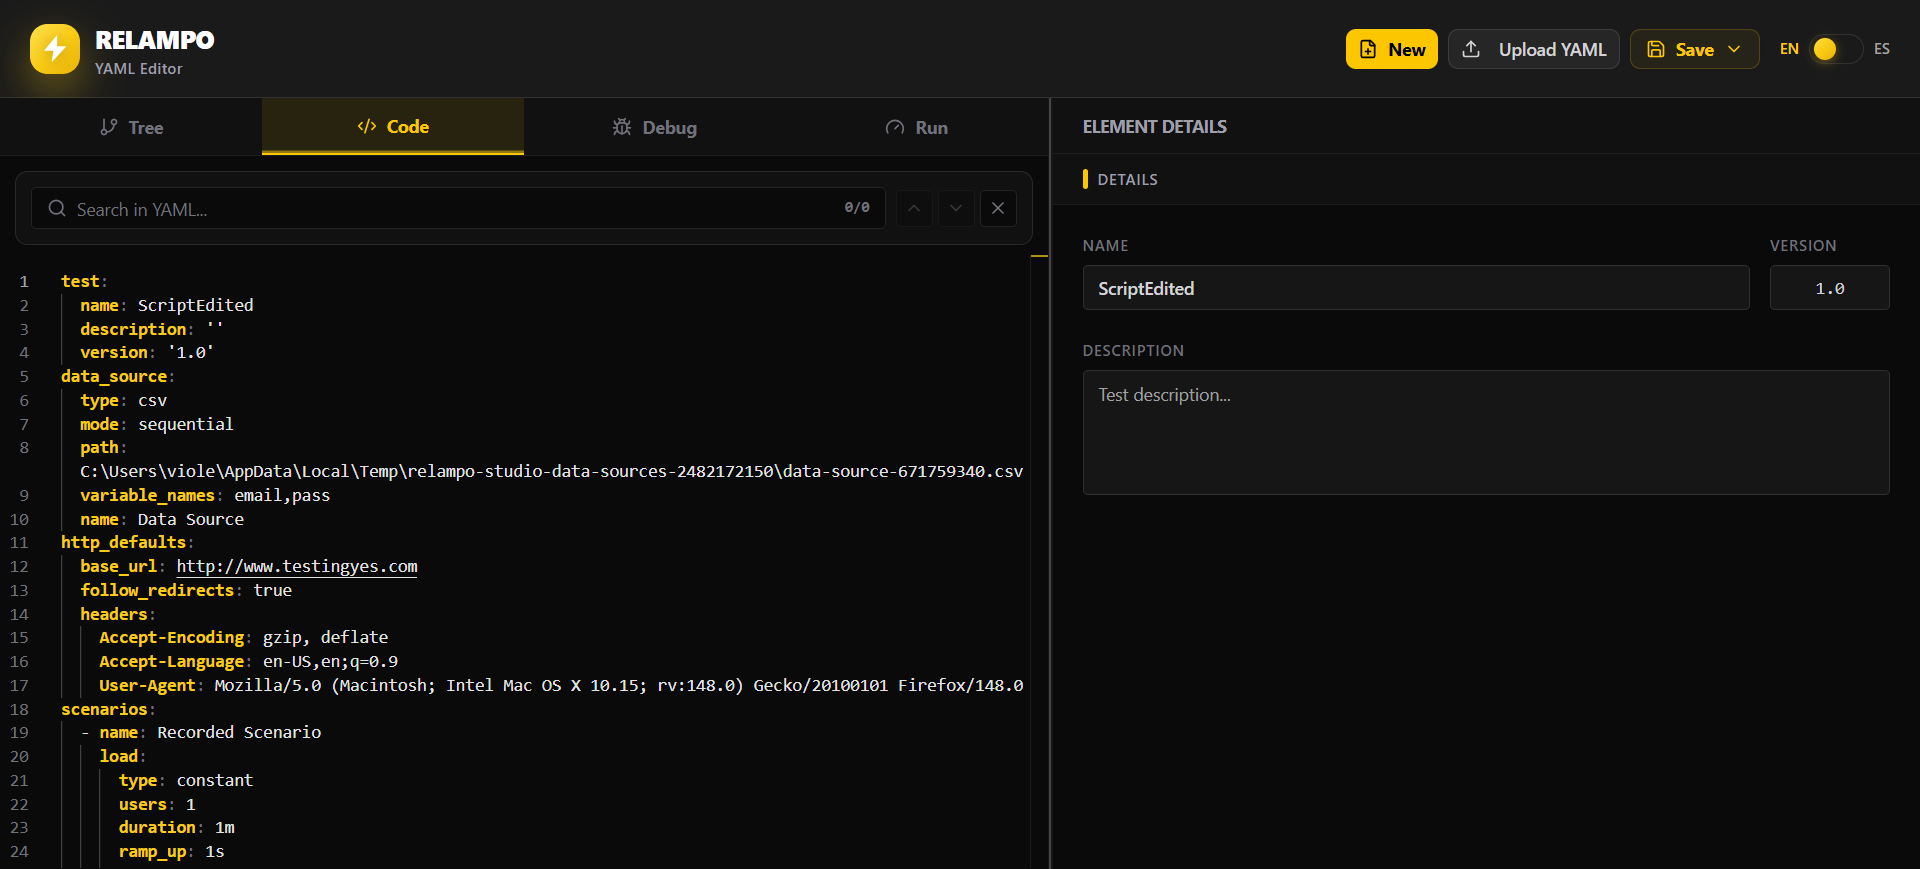
Task: Open the base_url link testingyes.com
Action: [x=297, y=566]
